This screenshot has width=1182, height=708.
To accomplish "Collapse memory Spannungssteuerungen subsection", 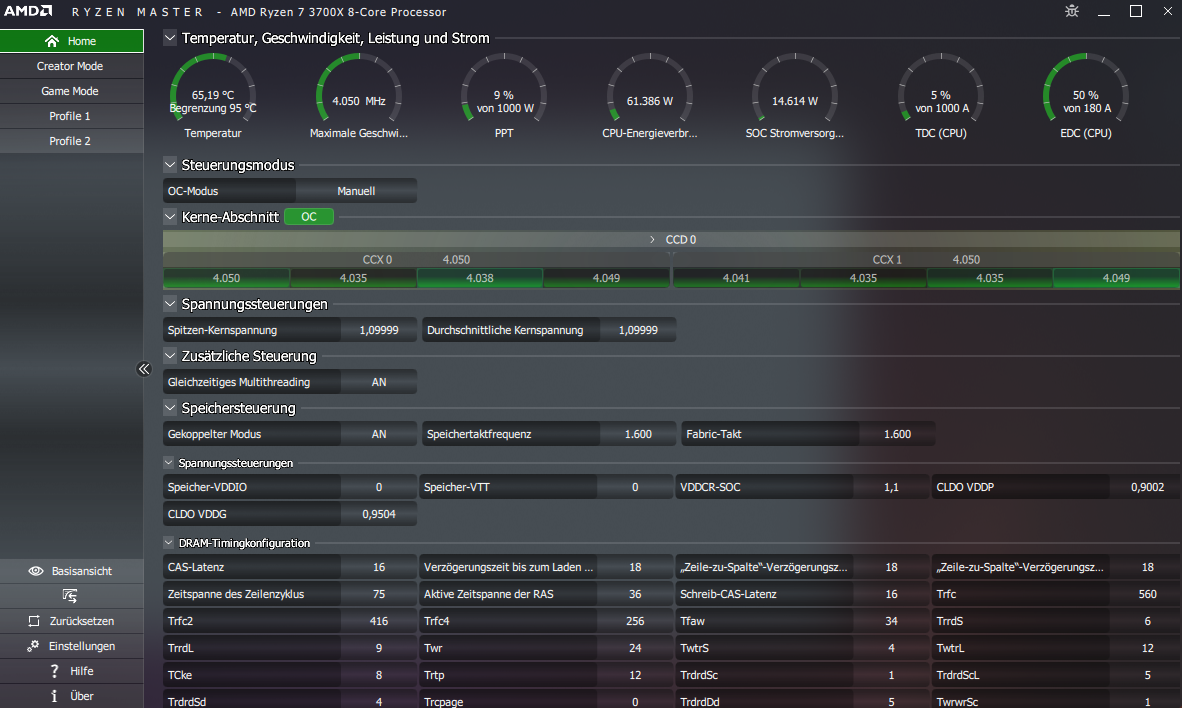I will [x=168, y=463].
